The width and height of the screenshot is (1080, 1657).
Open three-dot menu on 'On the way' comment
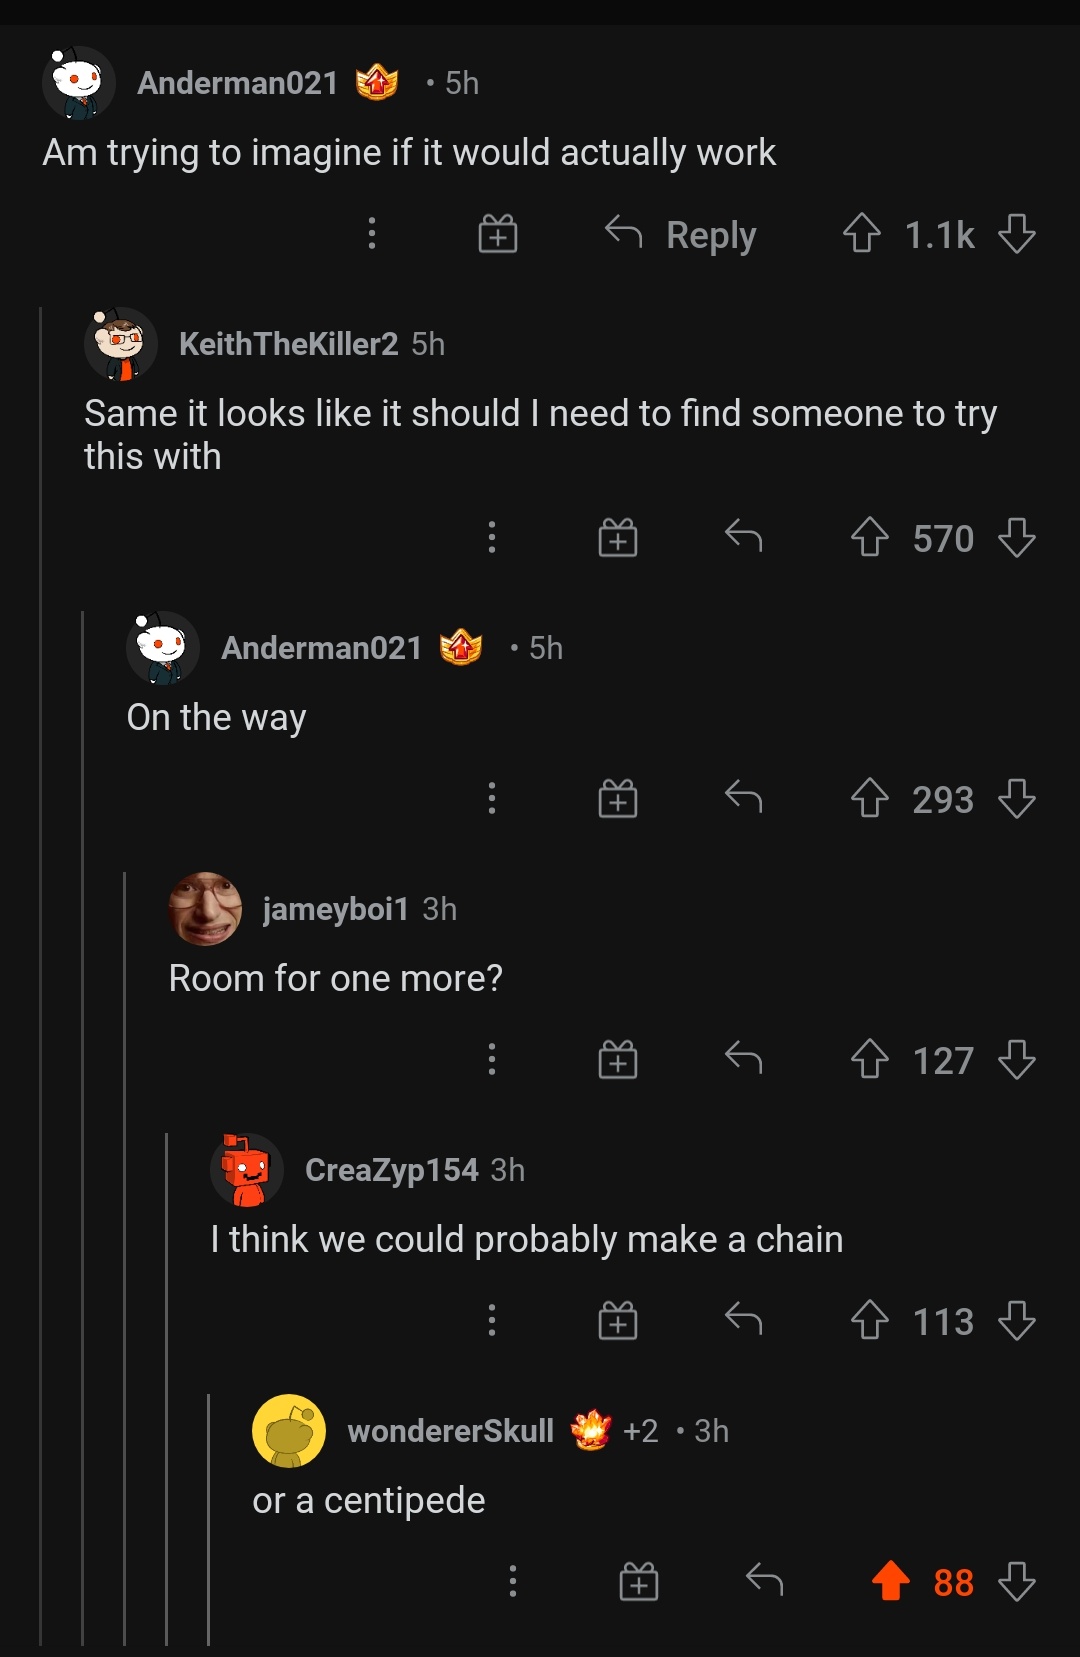click(491, 799)
